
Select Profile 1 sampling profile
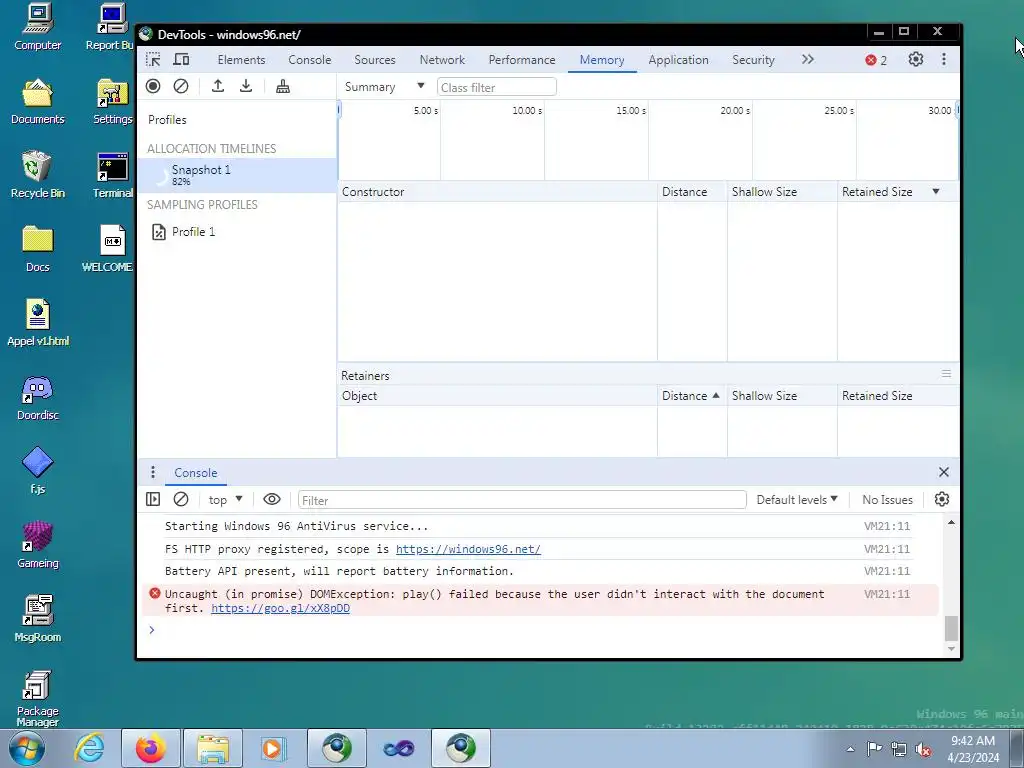(x=237, y=232)
